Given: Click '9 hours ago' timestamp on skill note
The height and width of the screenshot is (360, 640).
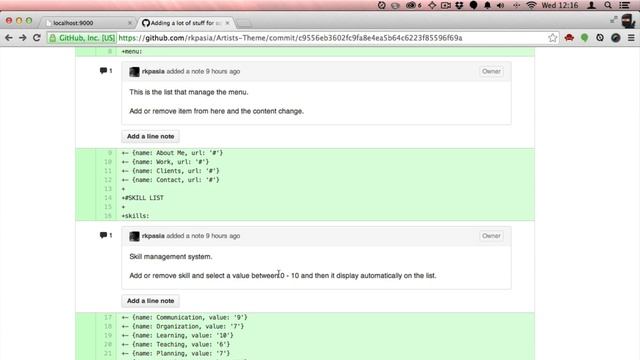Looking at the screenshot, I should tap(223, 236).
